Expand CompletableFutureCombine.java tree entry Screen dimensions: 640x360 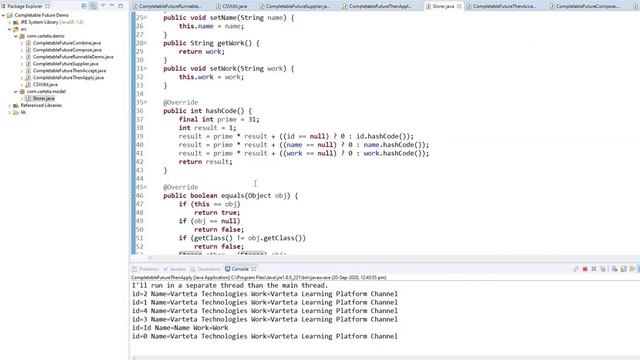[x=22, y=43]
